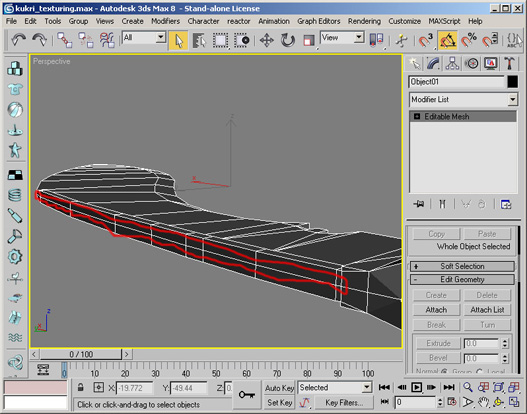Select the Rotate tool
Viewport: 527px width, 414px height.
288,40
